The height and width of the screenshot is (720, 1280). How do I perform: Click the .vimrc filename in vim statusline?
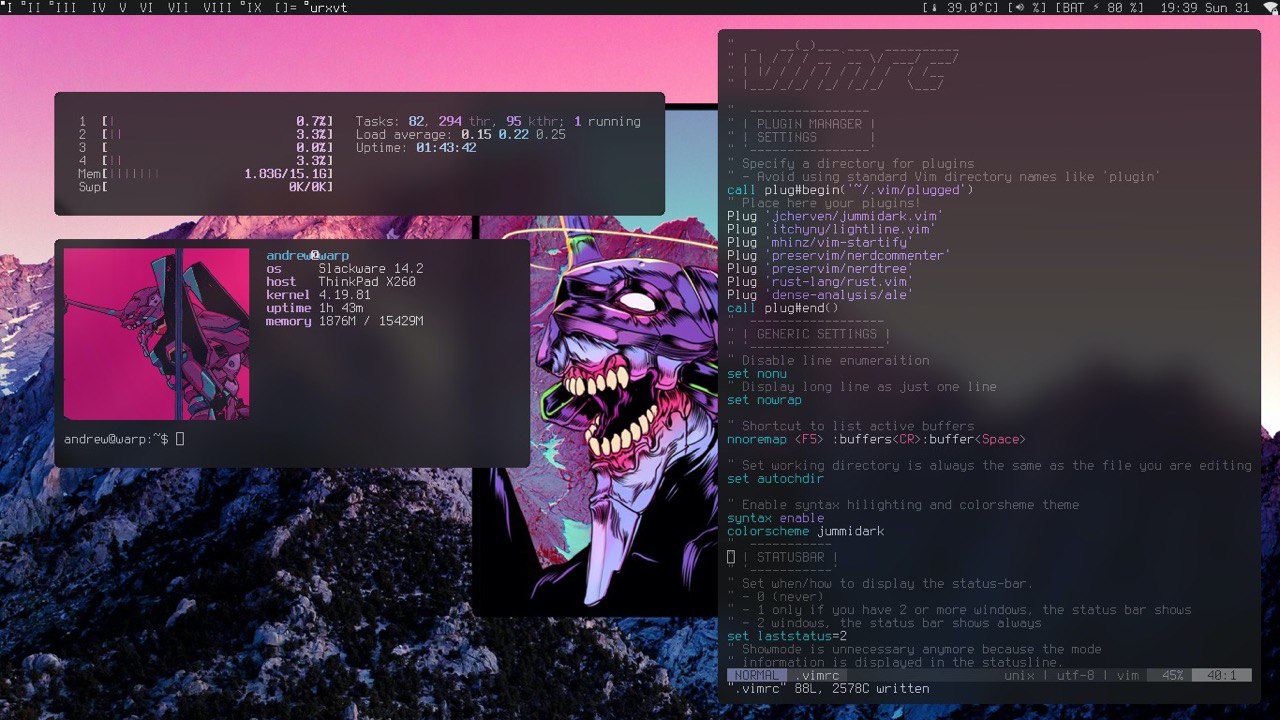click(x=817, y=675)
